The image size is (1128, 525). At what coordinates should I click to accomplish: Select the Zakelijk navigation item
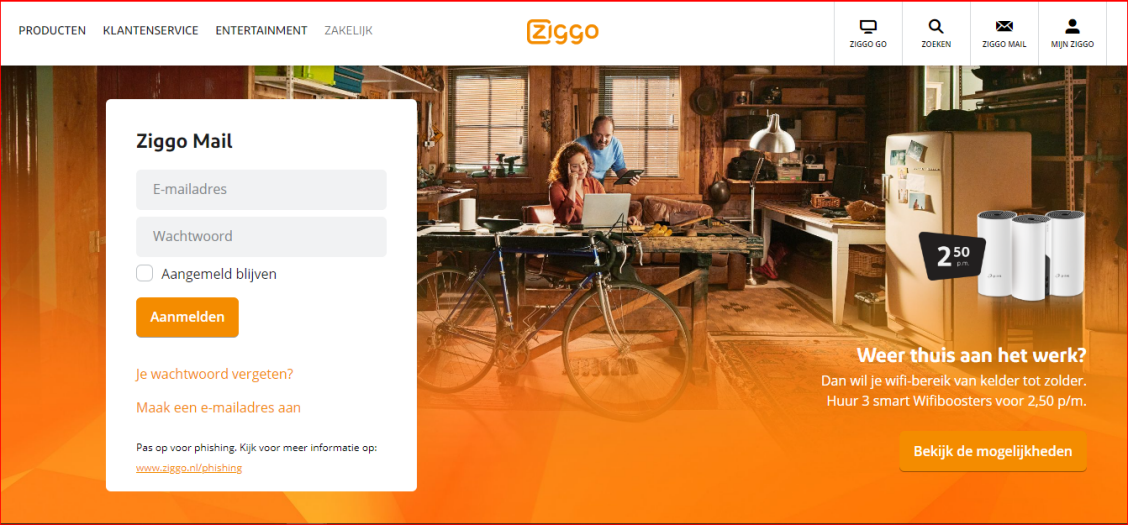click(x=348, y=30)
